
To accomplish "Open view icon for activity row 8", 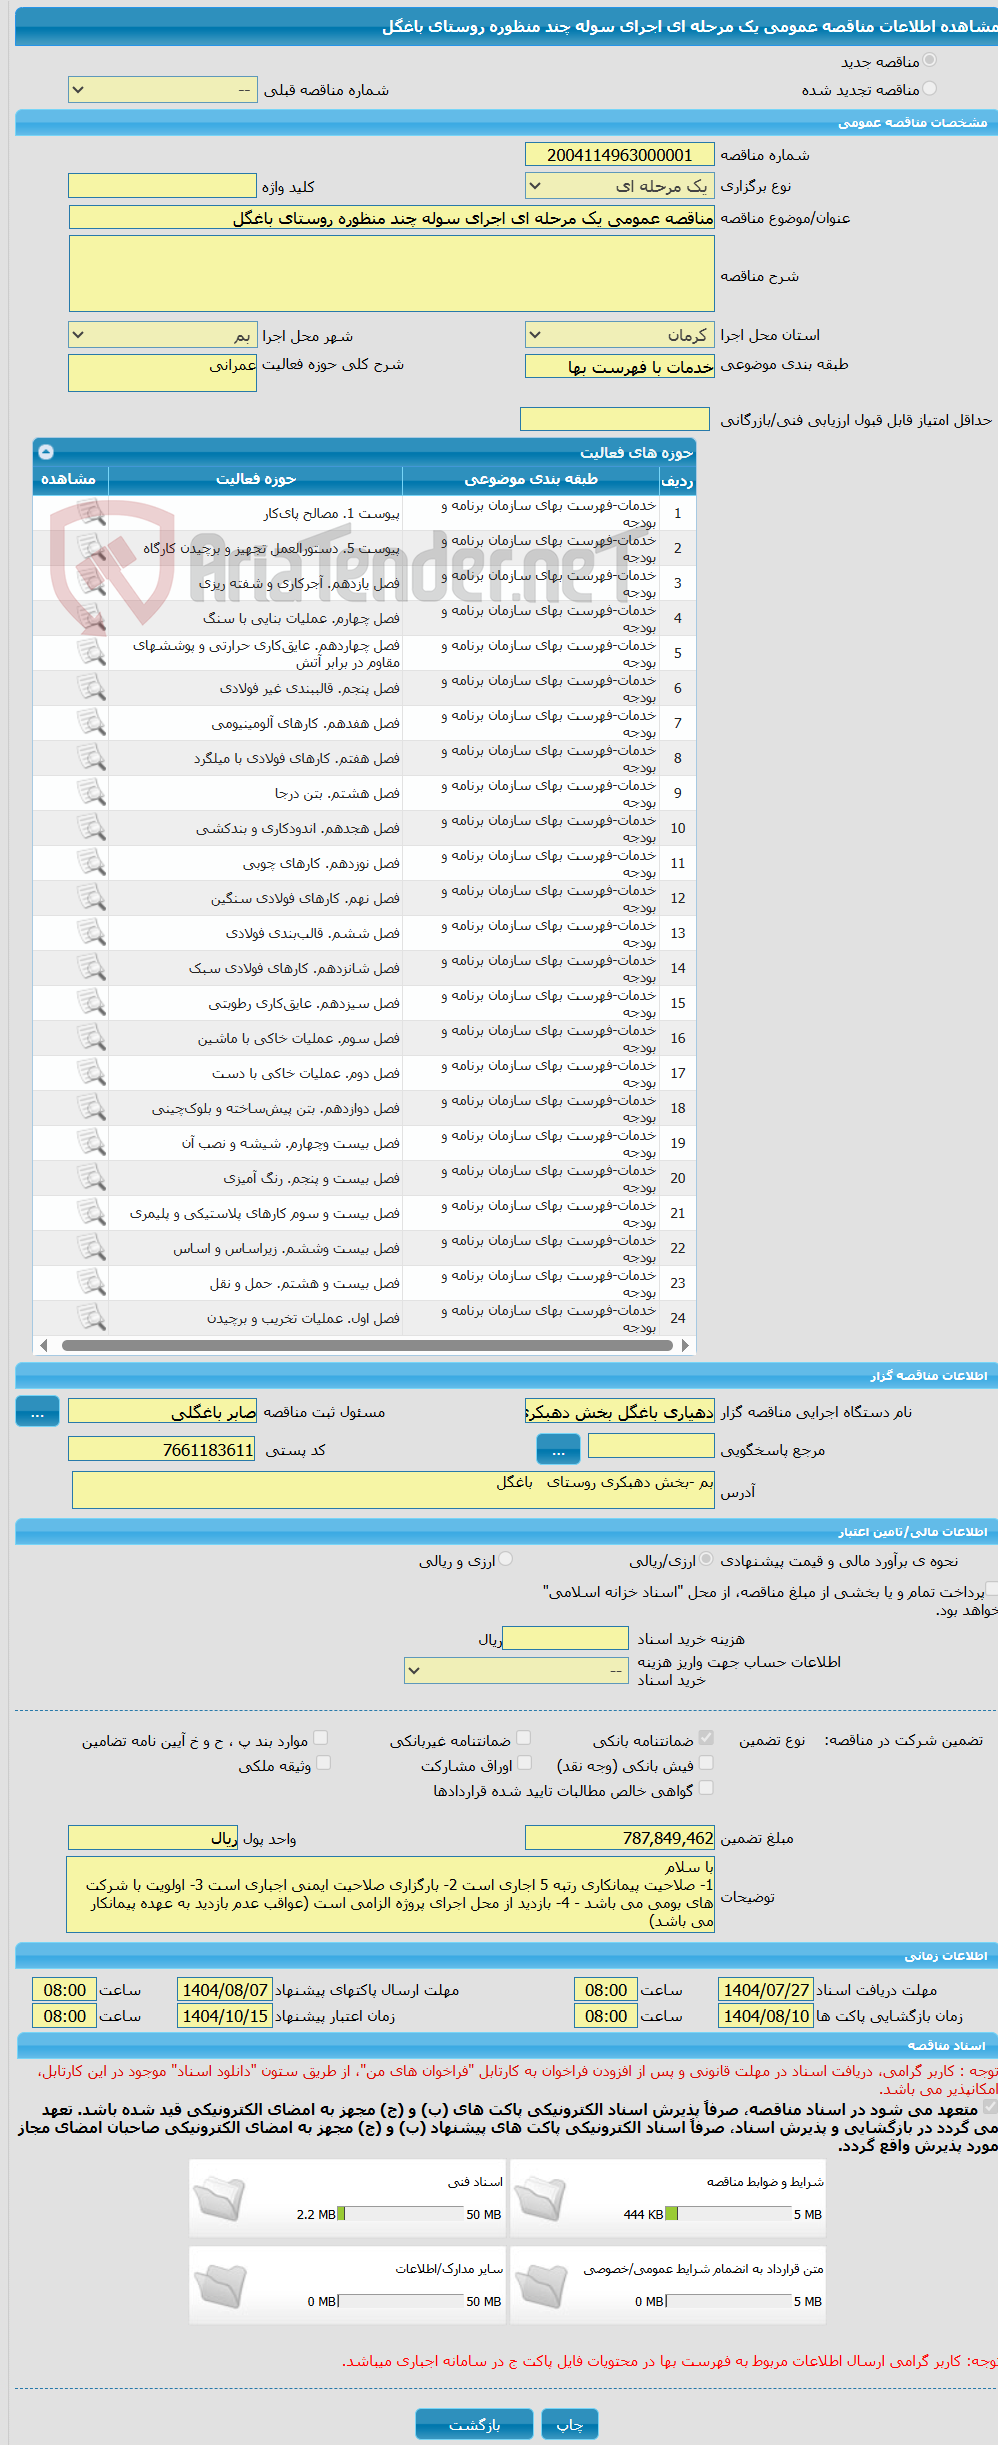I will pyautogui.click(x=91, y=758).
